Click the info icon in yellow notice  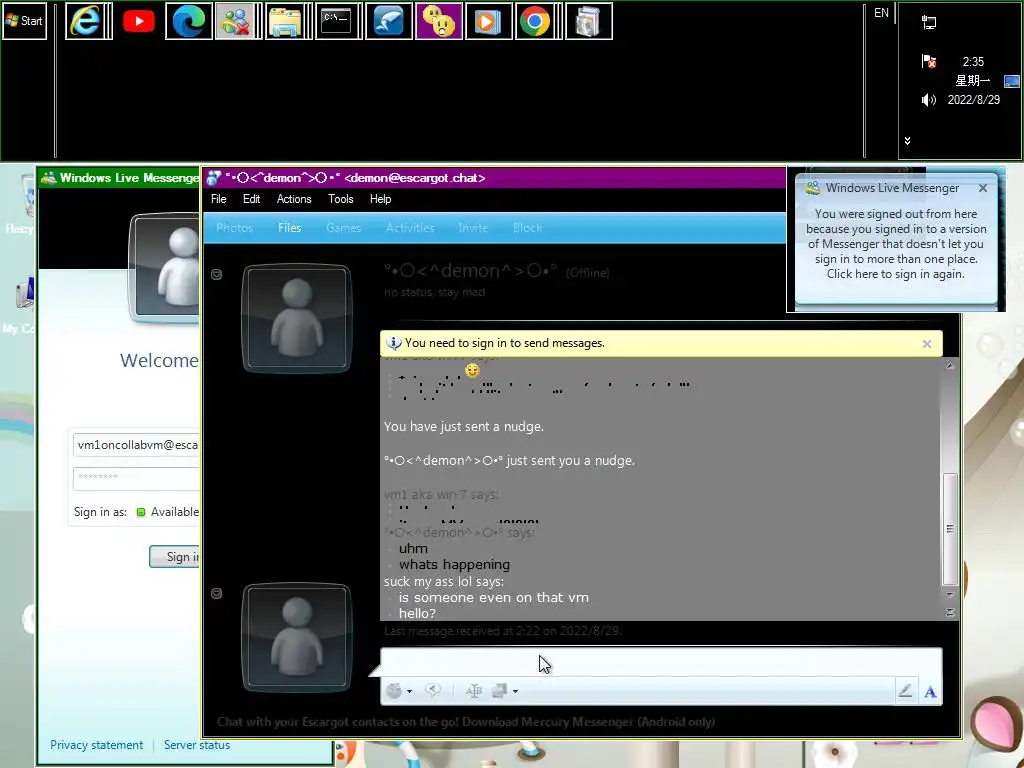(393, 343)
